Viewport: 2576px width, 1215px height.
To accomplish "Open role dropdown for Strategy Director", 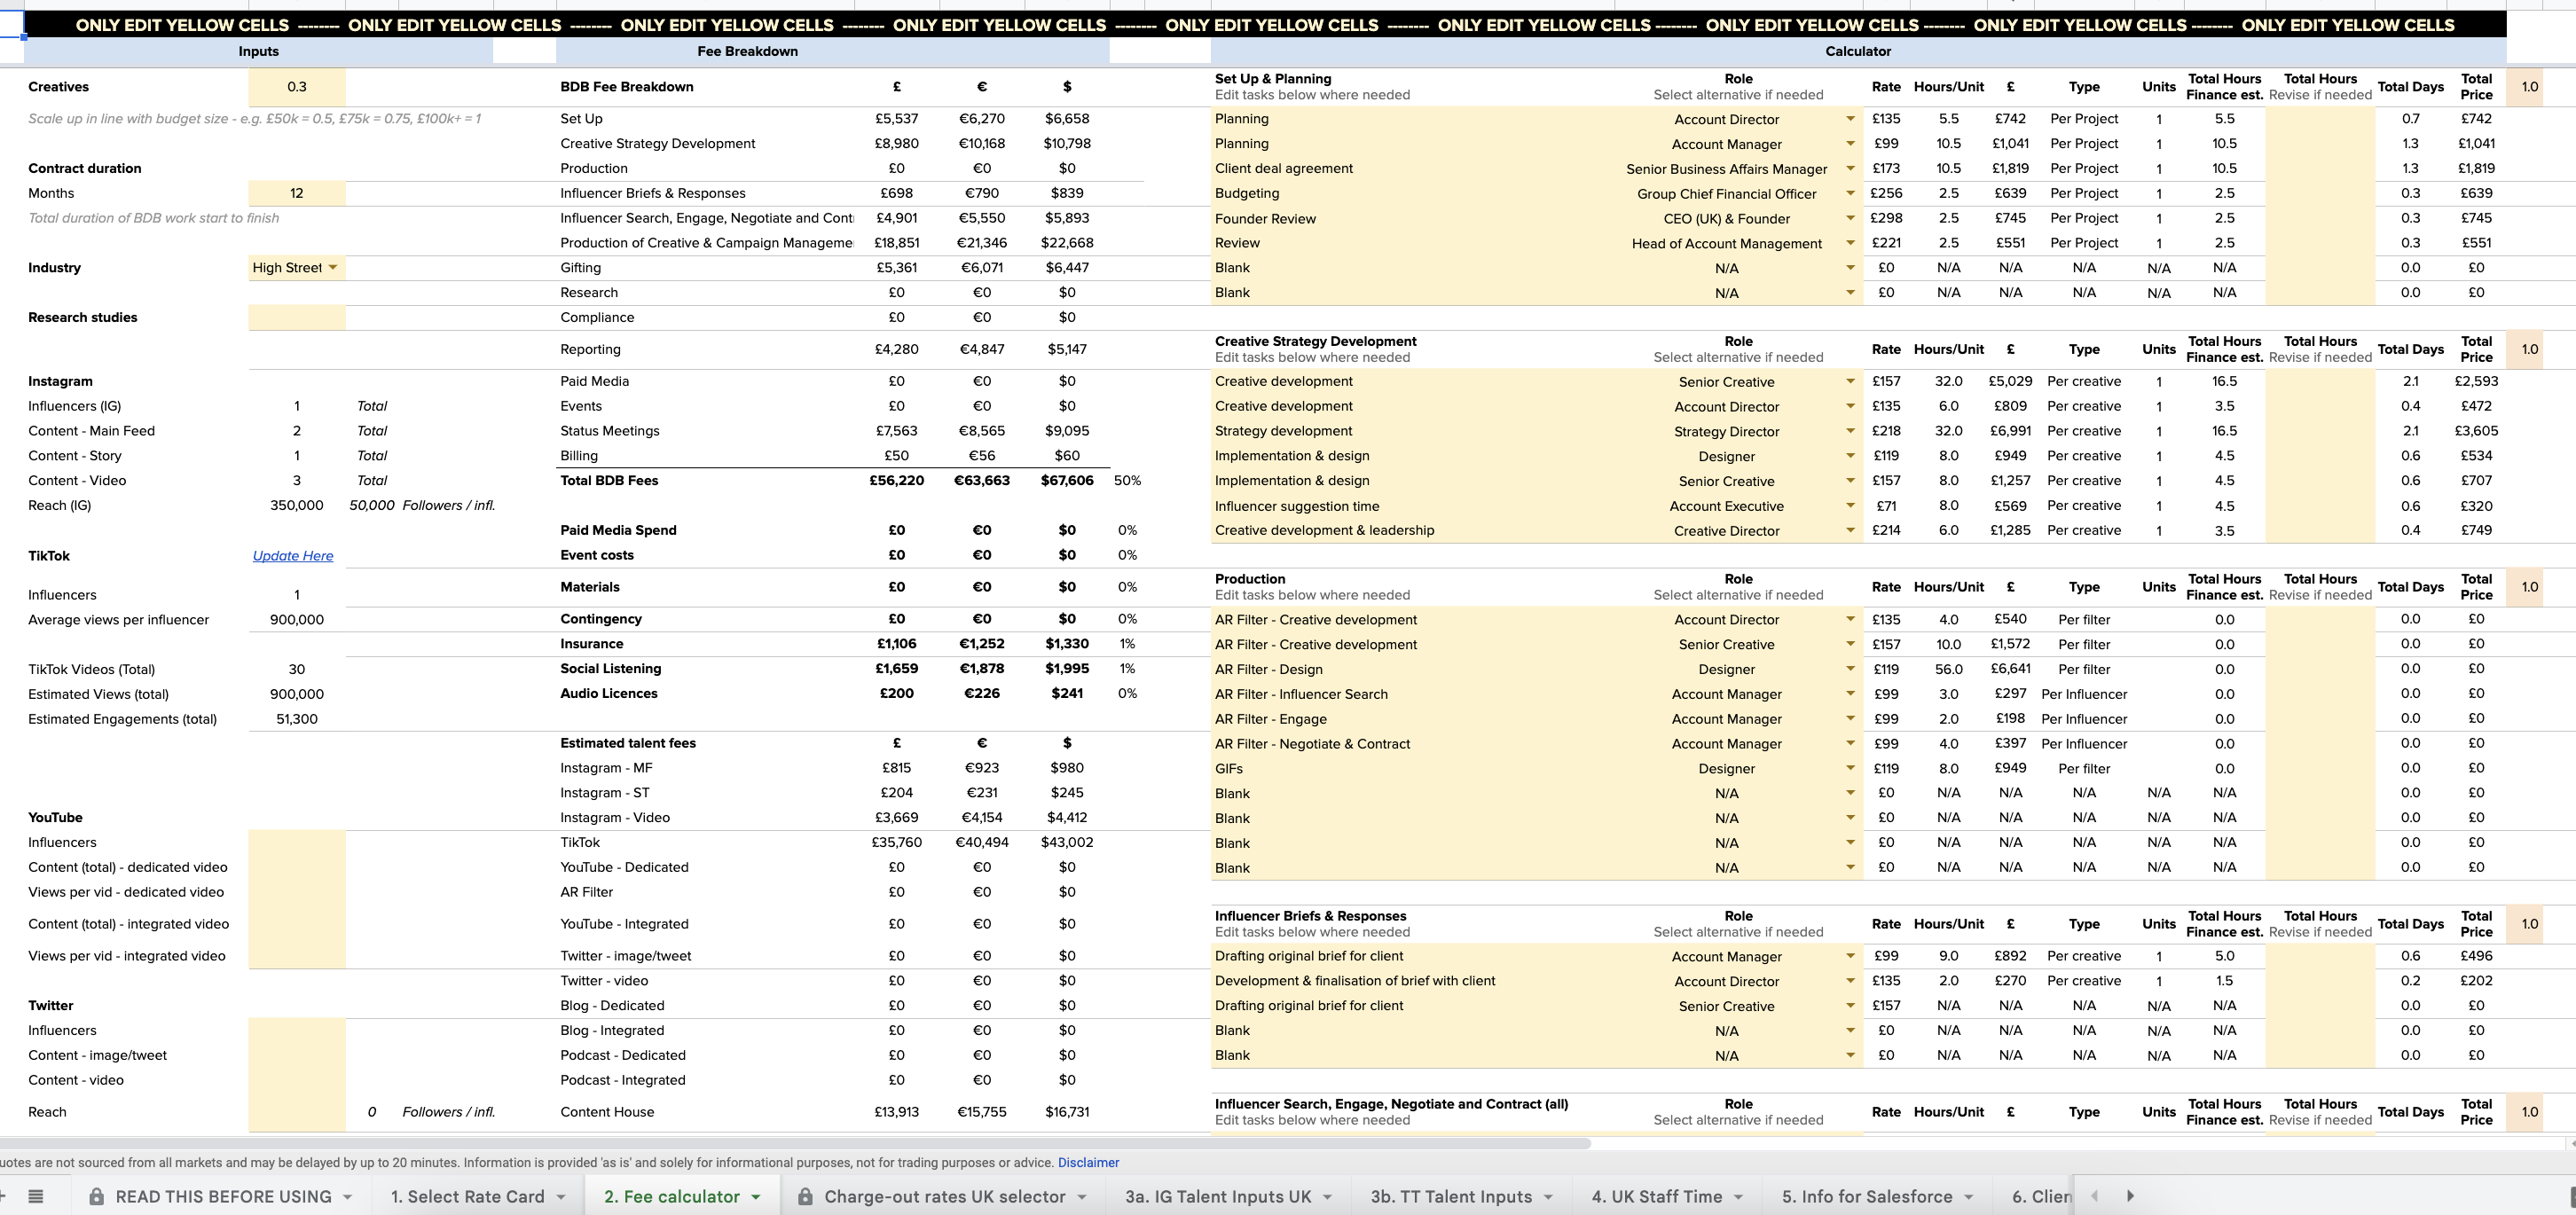I will [1850, 432].
